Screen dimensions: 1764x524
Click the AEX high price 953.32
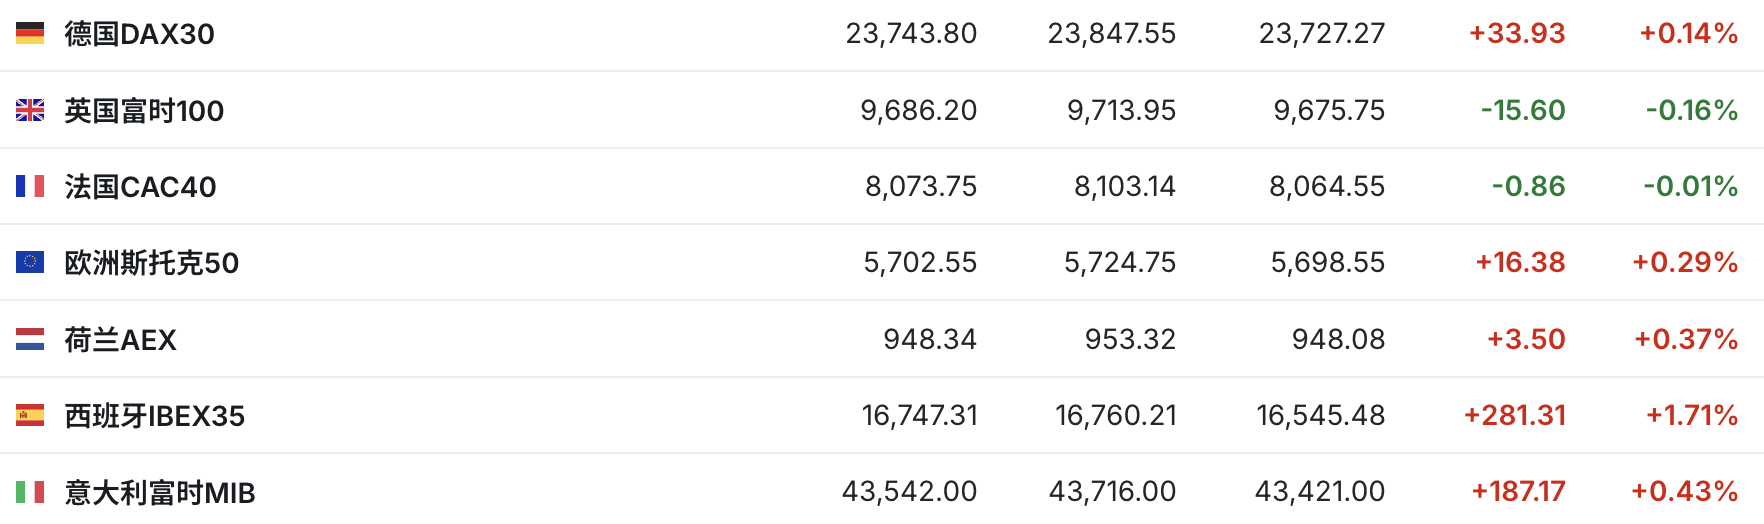tap(1130, 339)
